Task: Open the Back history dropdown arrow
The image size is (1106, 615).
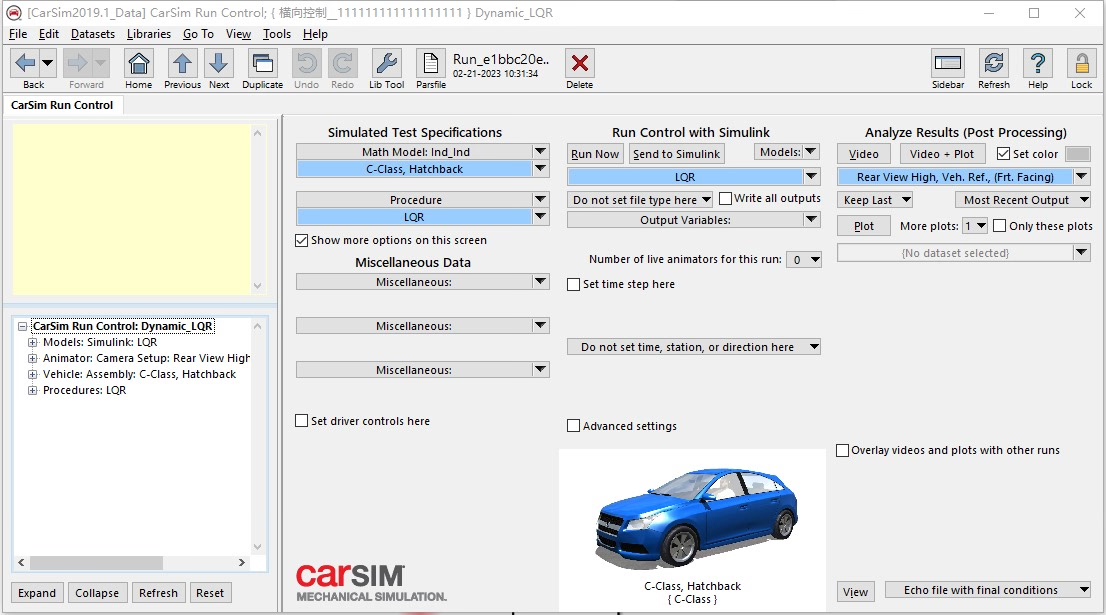Action: [x=48, y=63]
